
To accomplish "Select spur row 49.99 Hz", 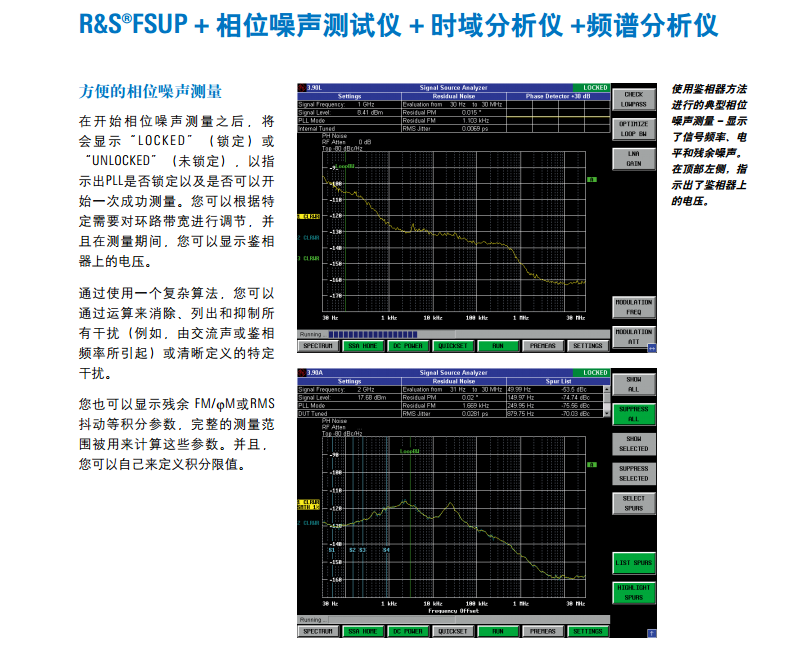I will tap(555, 390).
